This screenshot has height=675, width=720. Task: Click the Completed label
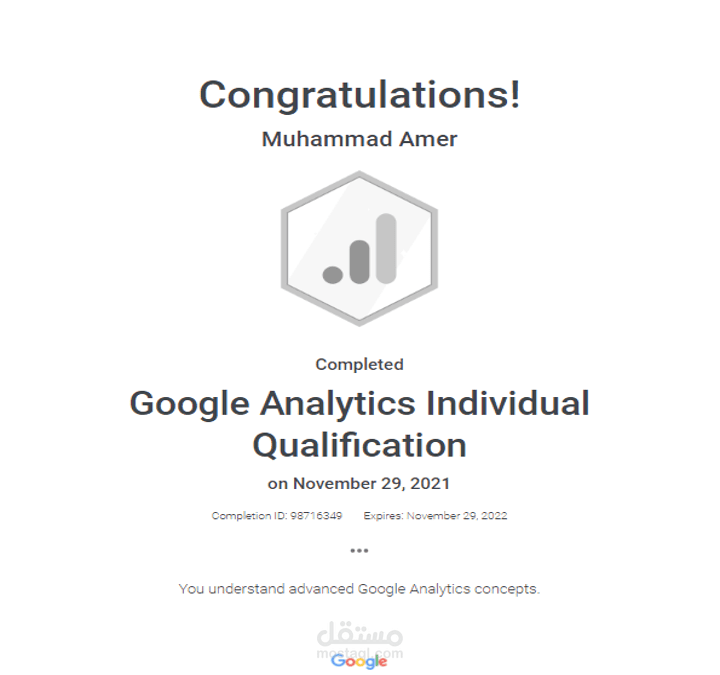359,364
